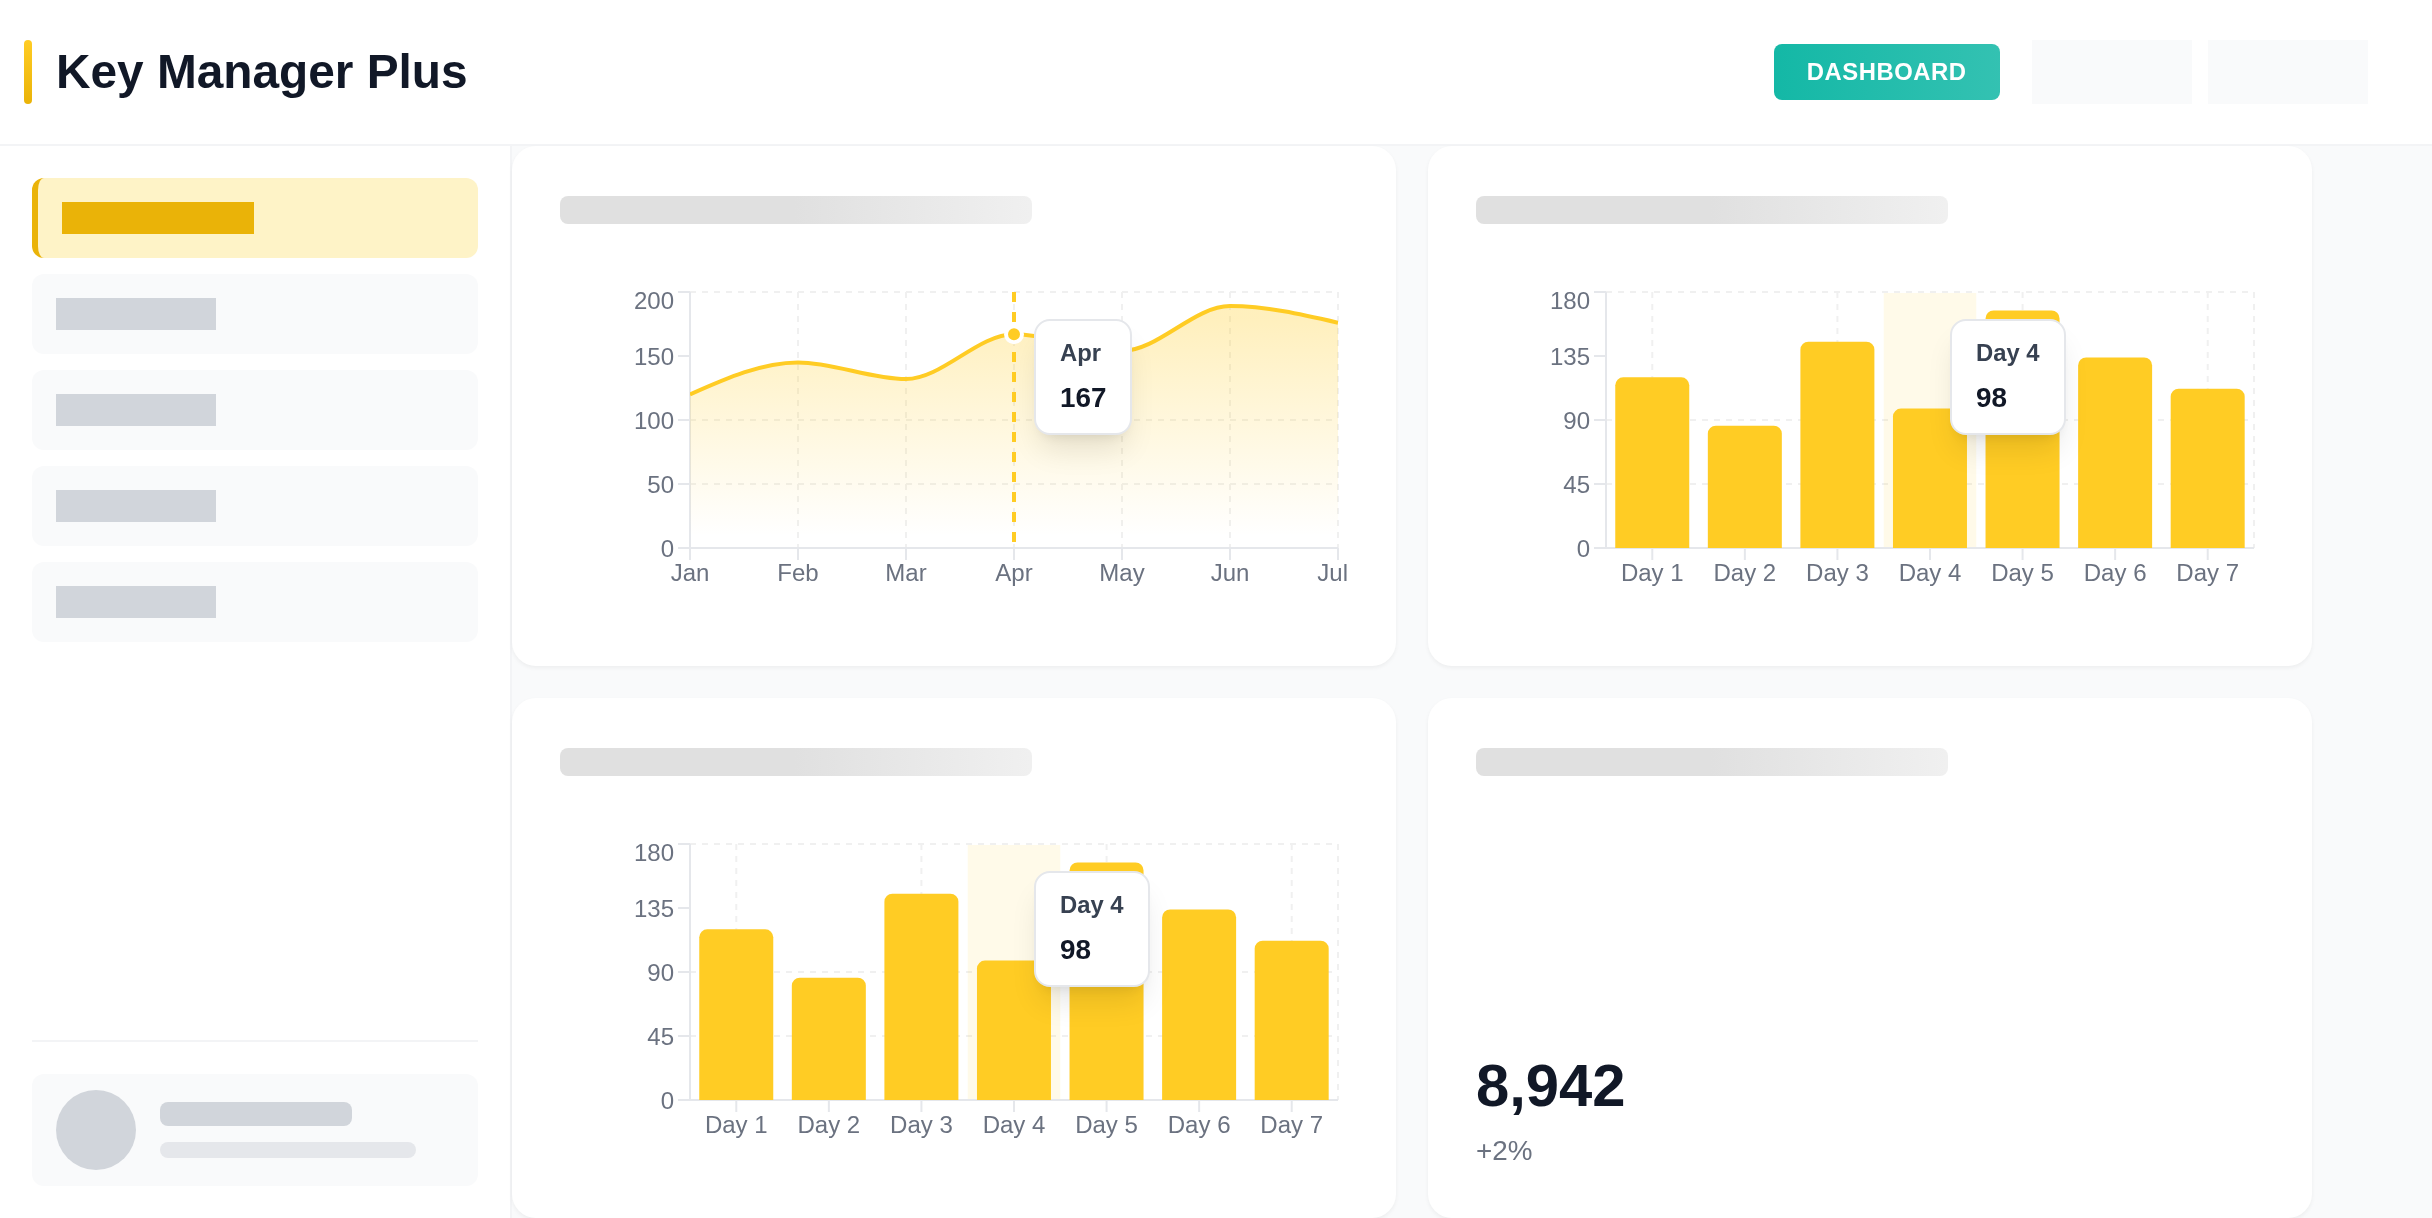Viewport: 2432px width, 1218px height.
Task: Open the third sidebar menu item
Action: [x=255, y=410]
